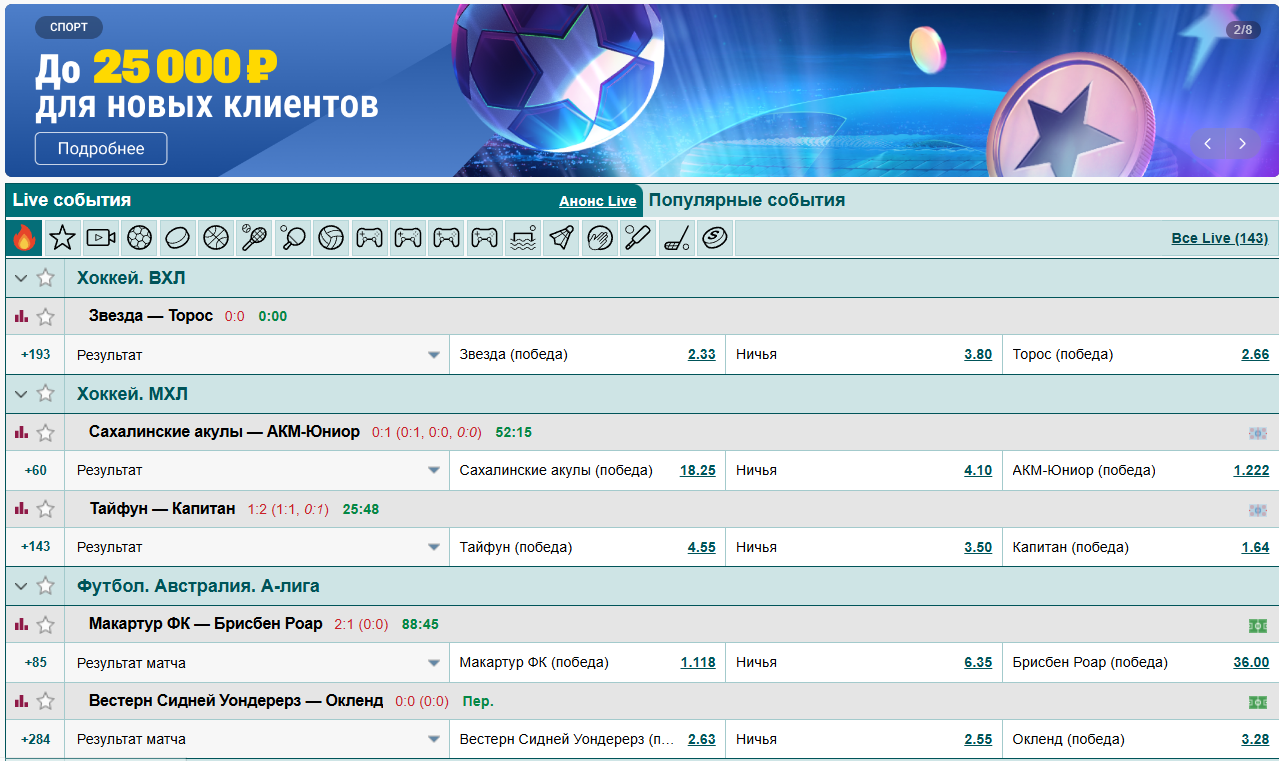Click the Подробнее banner button
This screenshot has width=1279, height=761.
point(101,149)
